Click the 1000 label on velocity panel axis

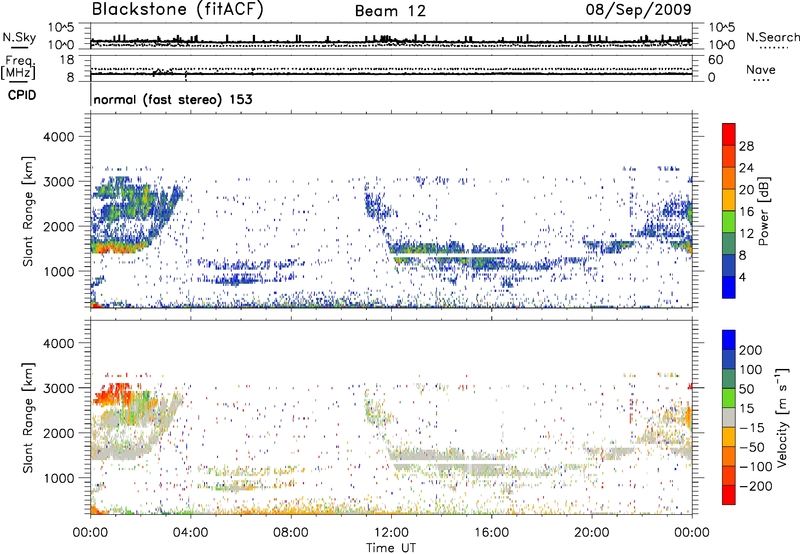coord(58,478)
